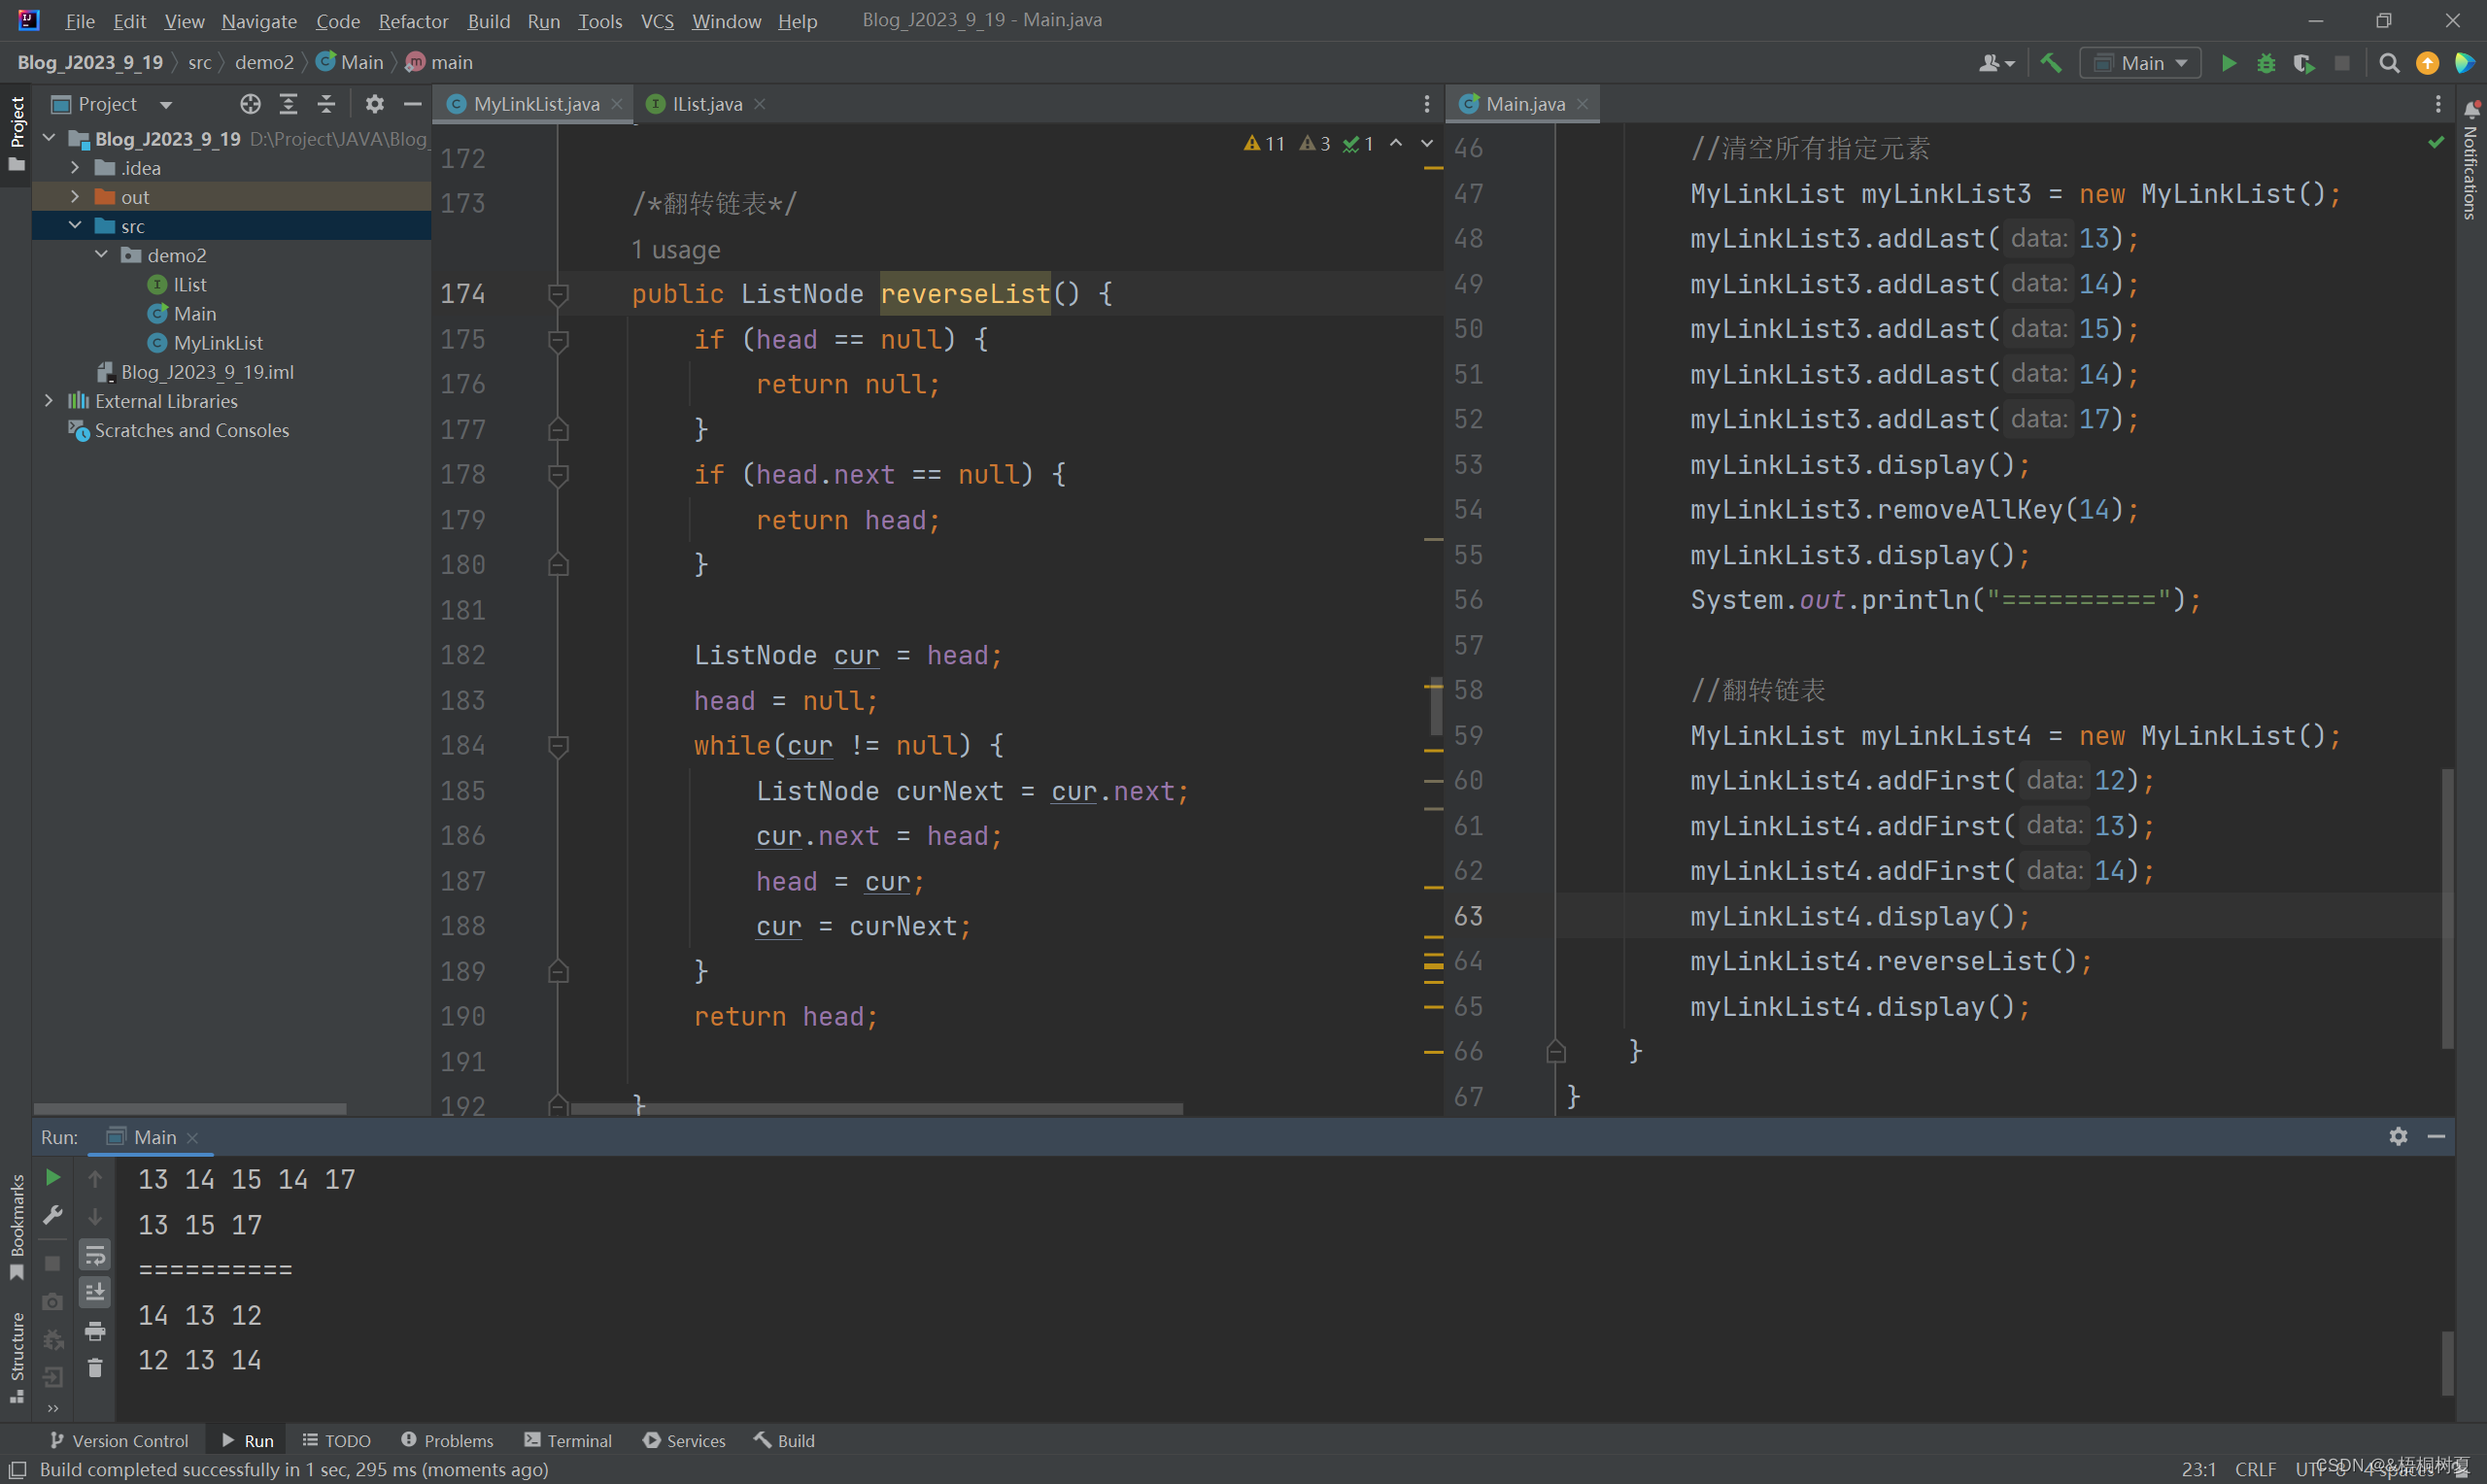Run the Main configuration from toolbar
The width and height of the screenshot is (2487, 1484).
2228,63
